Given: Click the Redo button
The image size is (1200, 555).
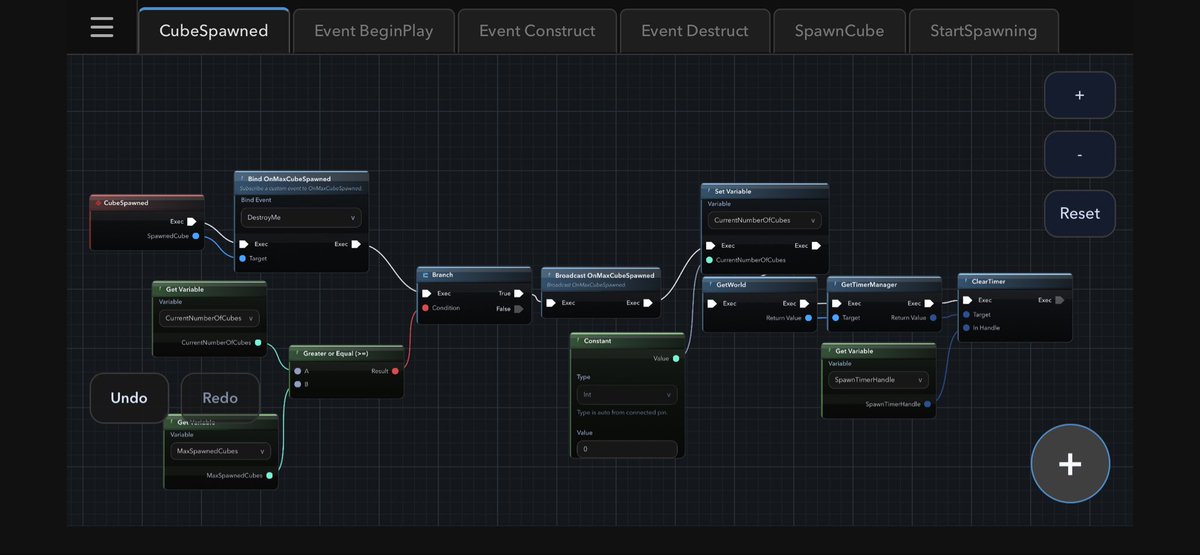Looking at the screenshot, I should tap(220, 398).
